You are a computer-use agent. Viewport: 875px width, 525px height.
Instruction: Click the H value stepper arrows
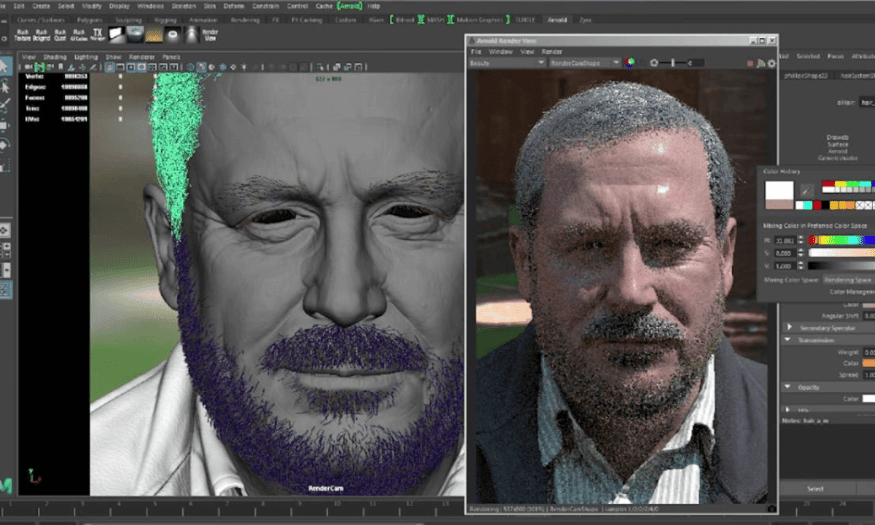801,240
